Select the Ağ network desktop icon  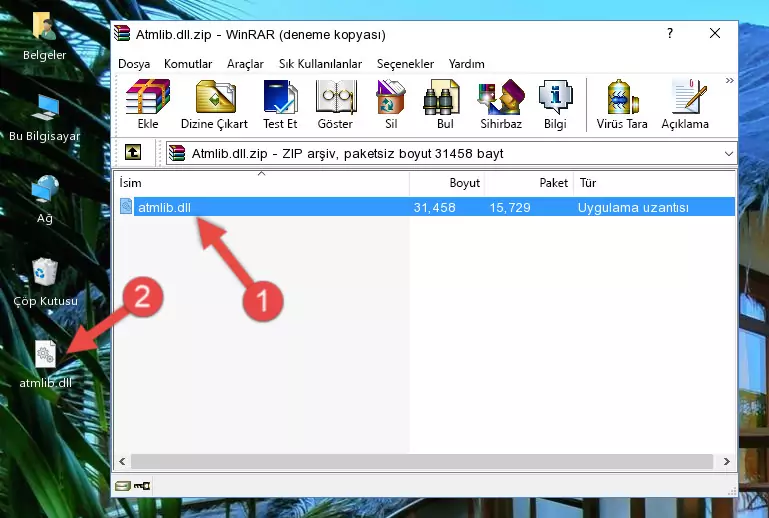pos(45,200)
